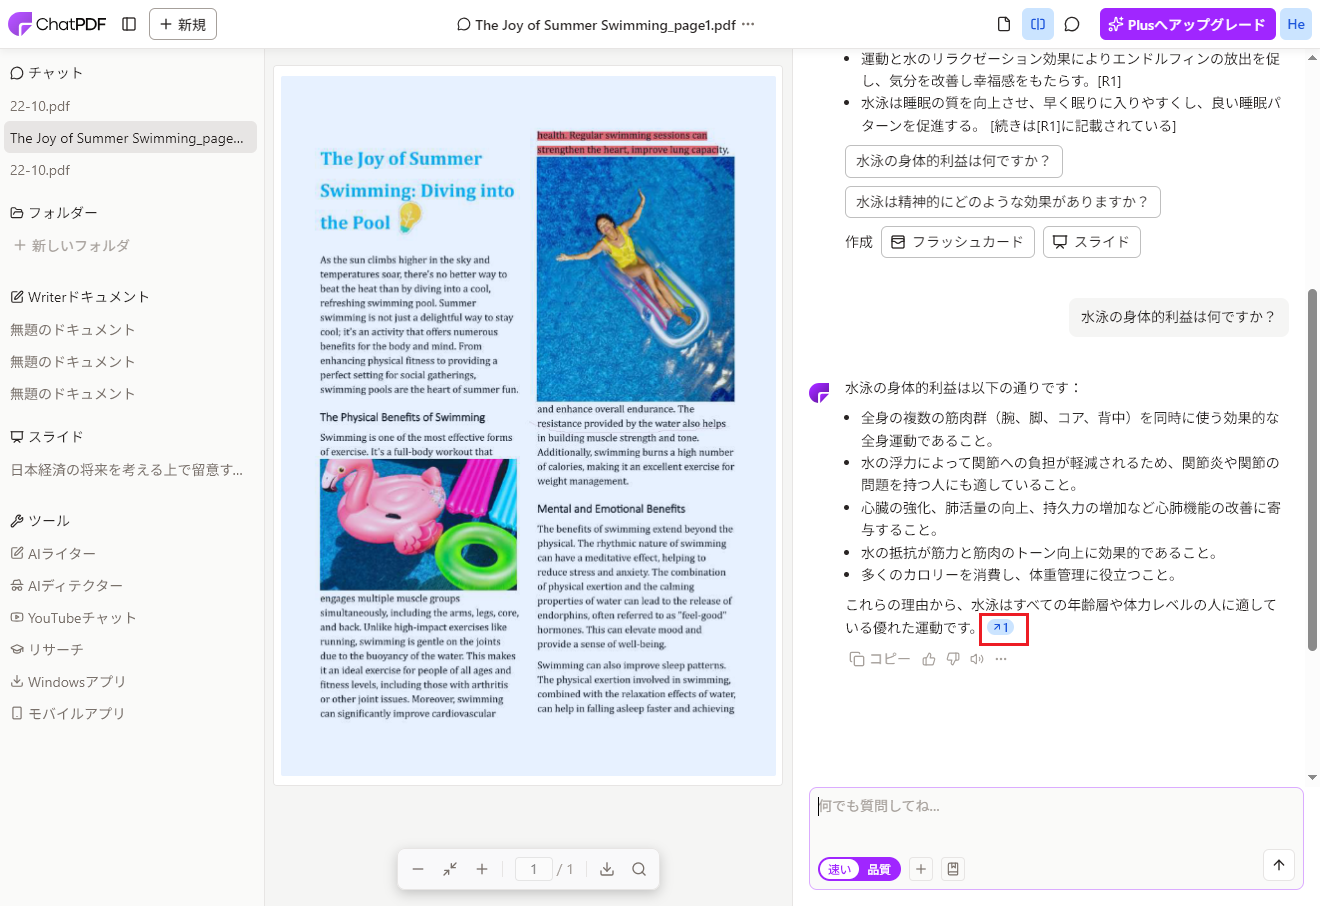Image resolution: width=1320 pixels, height=906 pixels.
Task: Select the split view icon
Action: click(1038, 24)
